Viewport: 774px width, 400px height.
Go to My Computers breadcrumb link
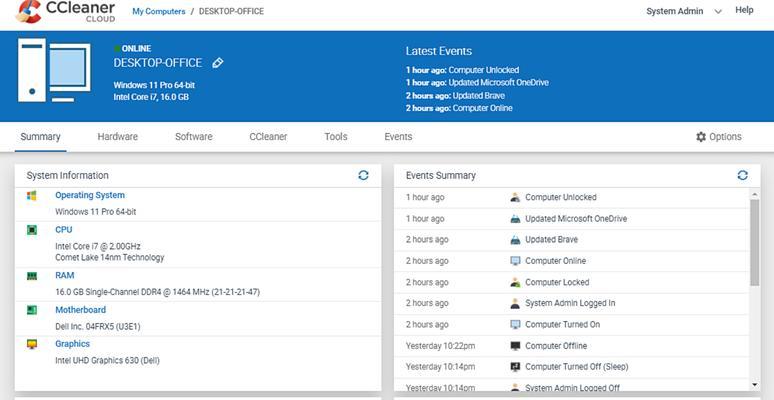tap(158, 11)
